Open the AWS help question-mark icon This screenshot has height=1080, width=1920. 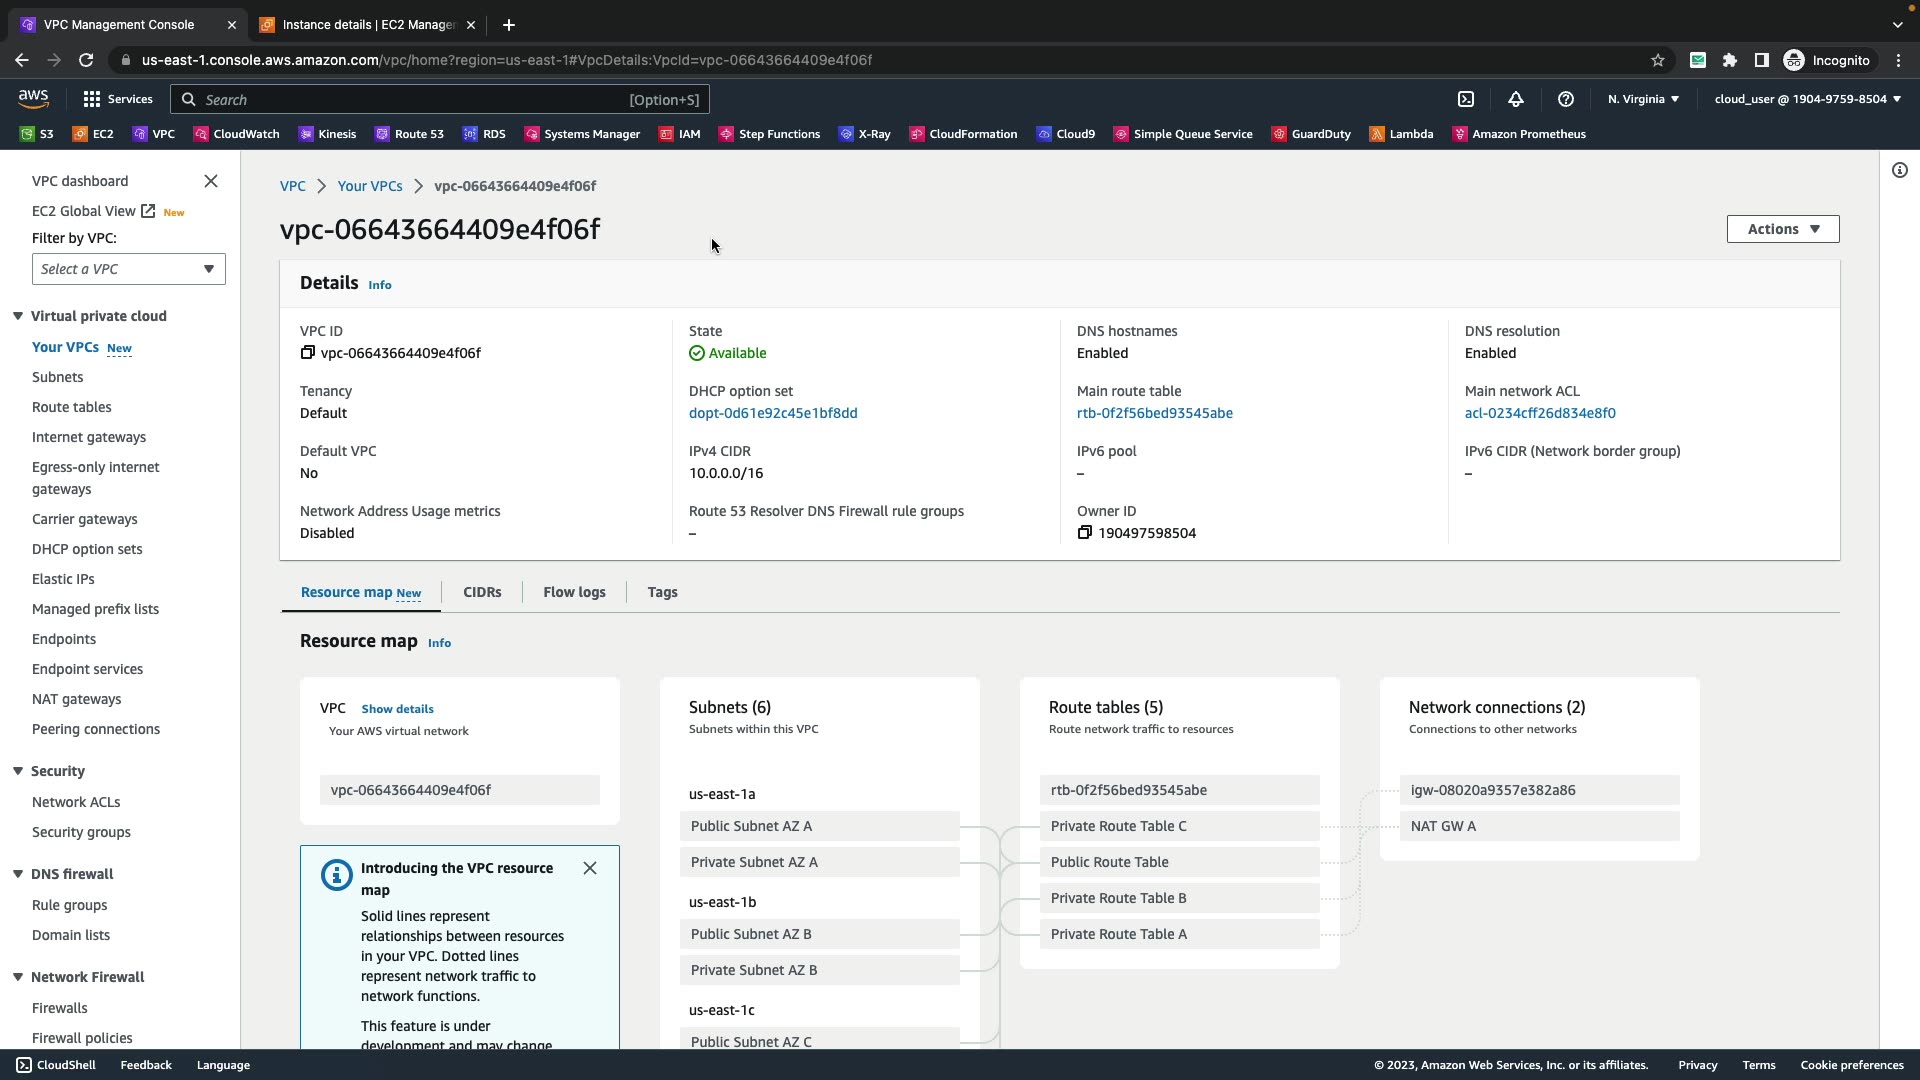[1566, 99]
